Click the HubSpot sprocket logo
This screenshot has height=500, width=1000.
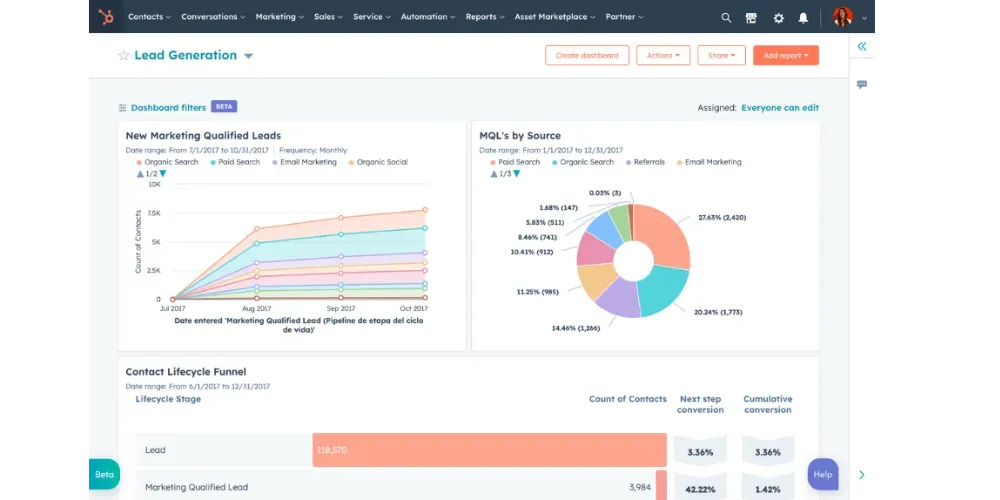[x=106, y=17]
